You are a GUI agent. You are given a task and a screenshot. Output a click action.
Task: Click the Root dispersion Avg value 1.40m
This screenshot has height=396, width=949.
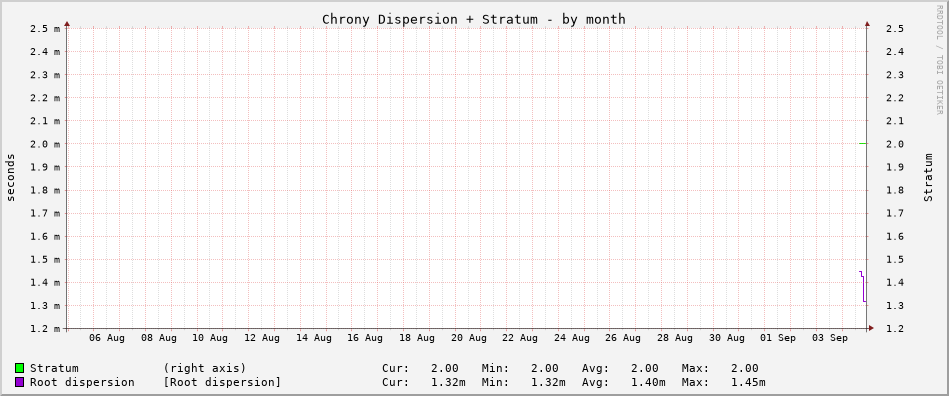[648, 383]
